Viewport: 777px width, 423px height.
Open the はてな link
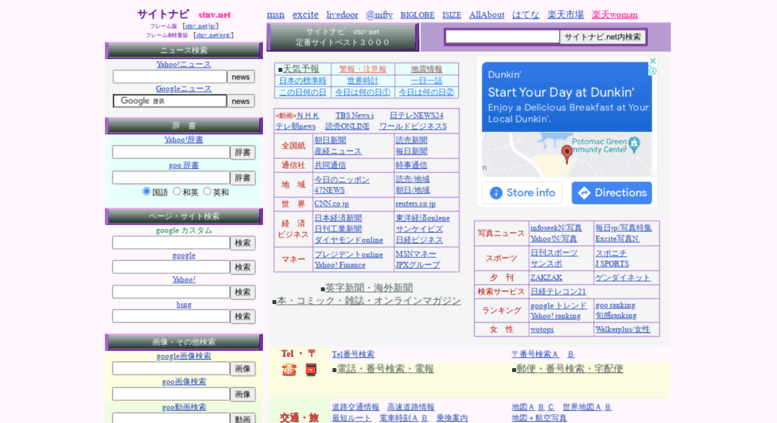click(x=526, y=15)
